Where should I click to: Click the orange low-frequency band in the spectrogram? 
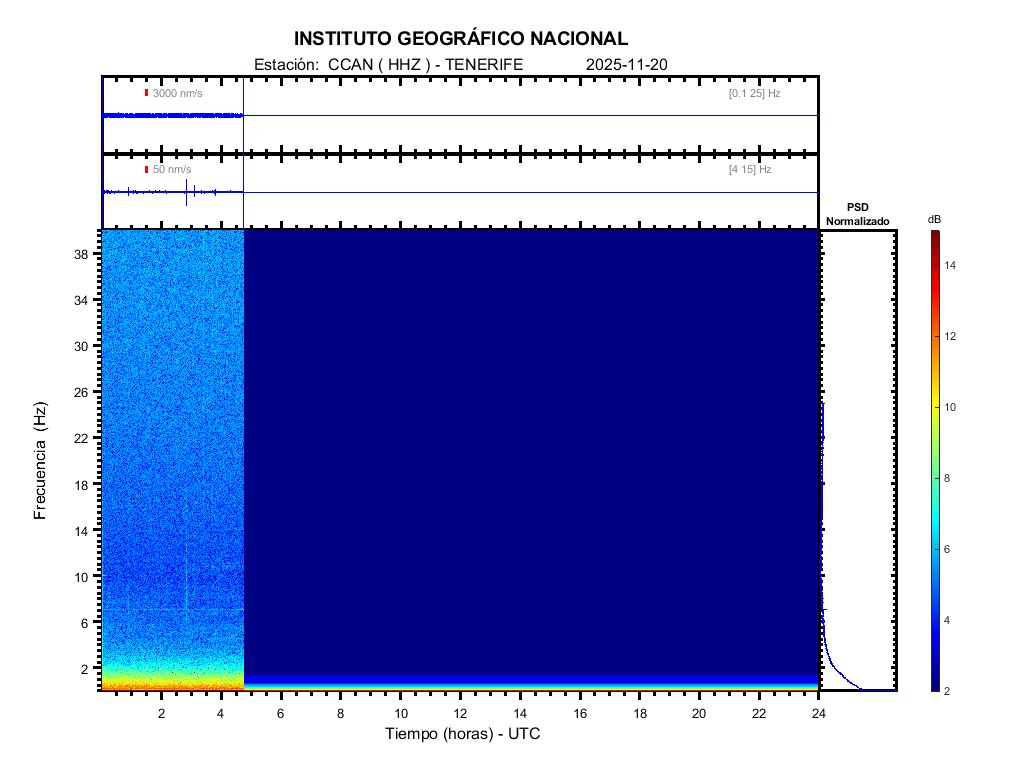172,684
